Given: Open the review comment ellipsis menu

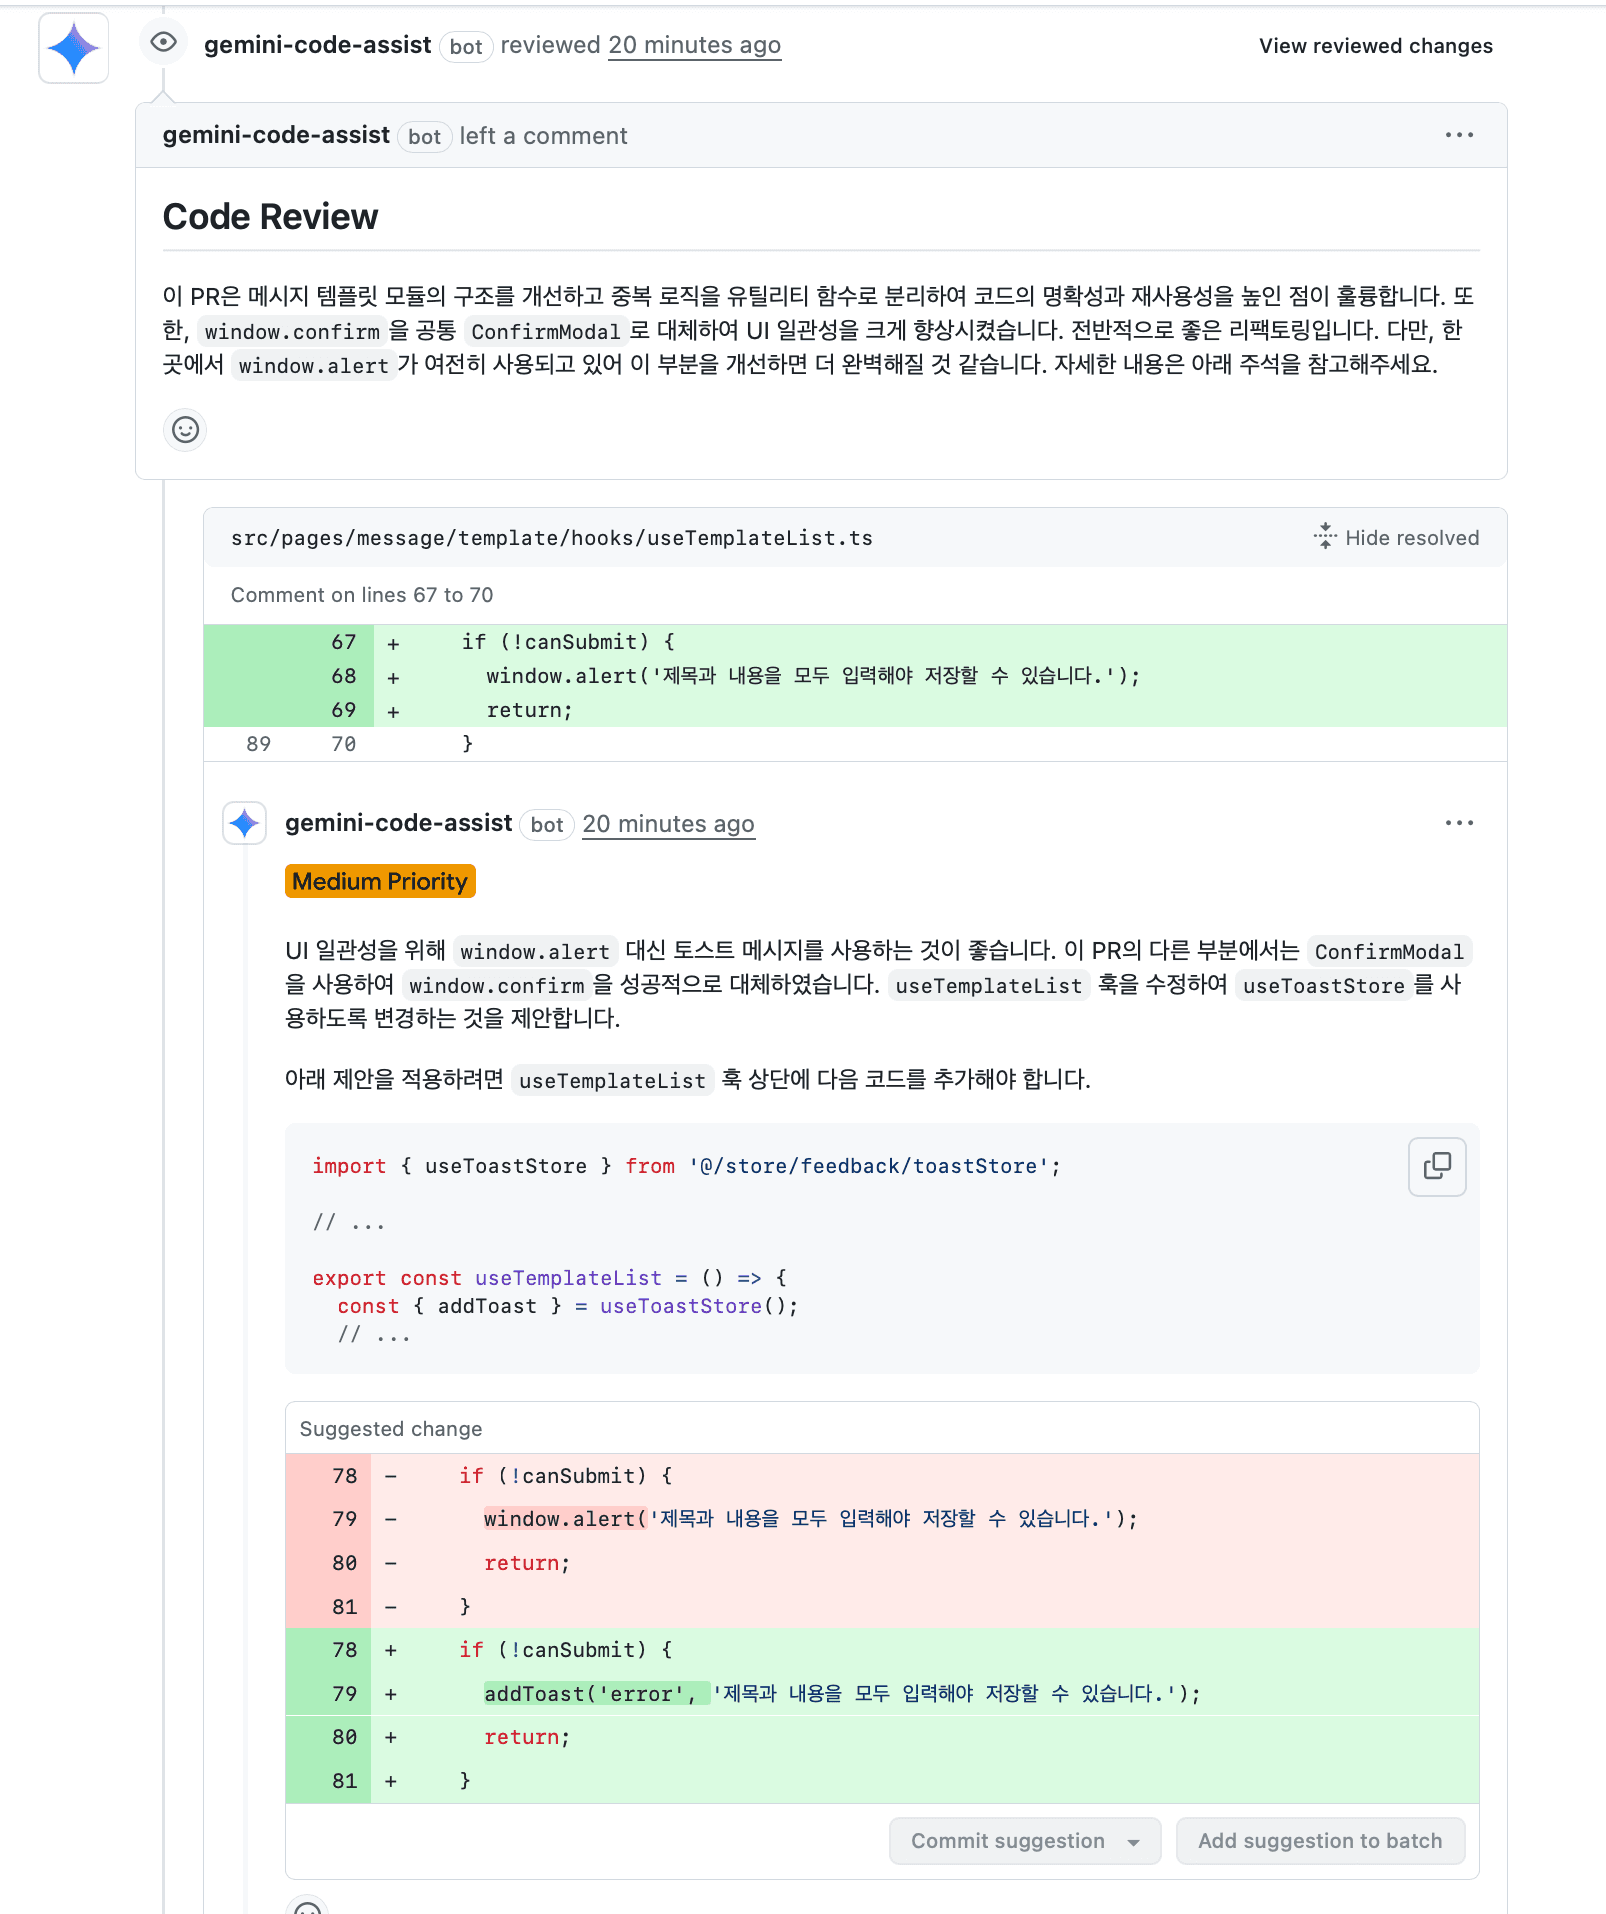Looking at the screenshot, I should pyautogui.click(x=1459, y=135).
